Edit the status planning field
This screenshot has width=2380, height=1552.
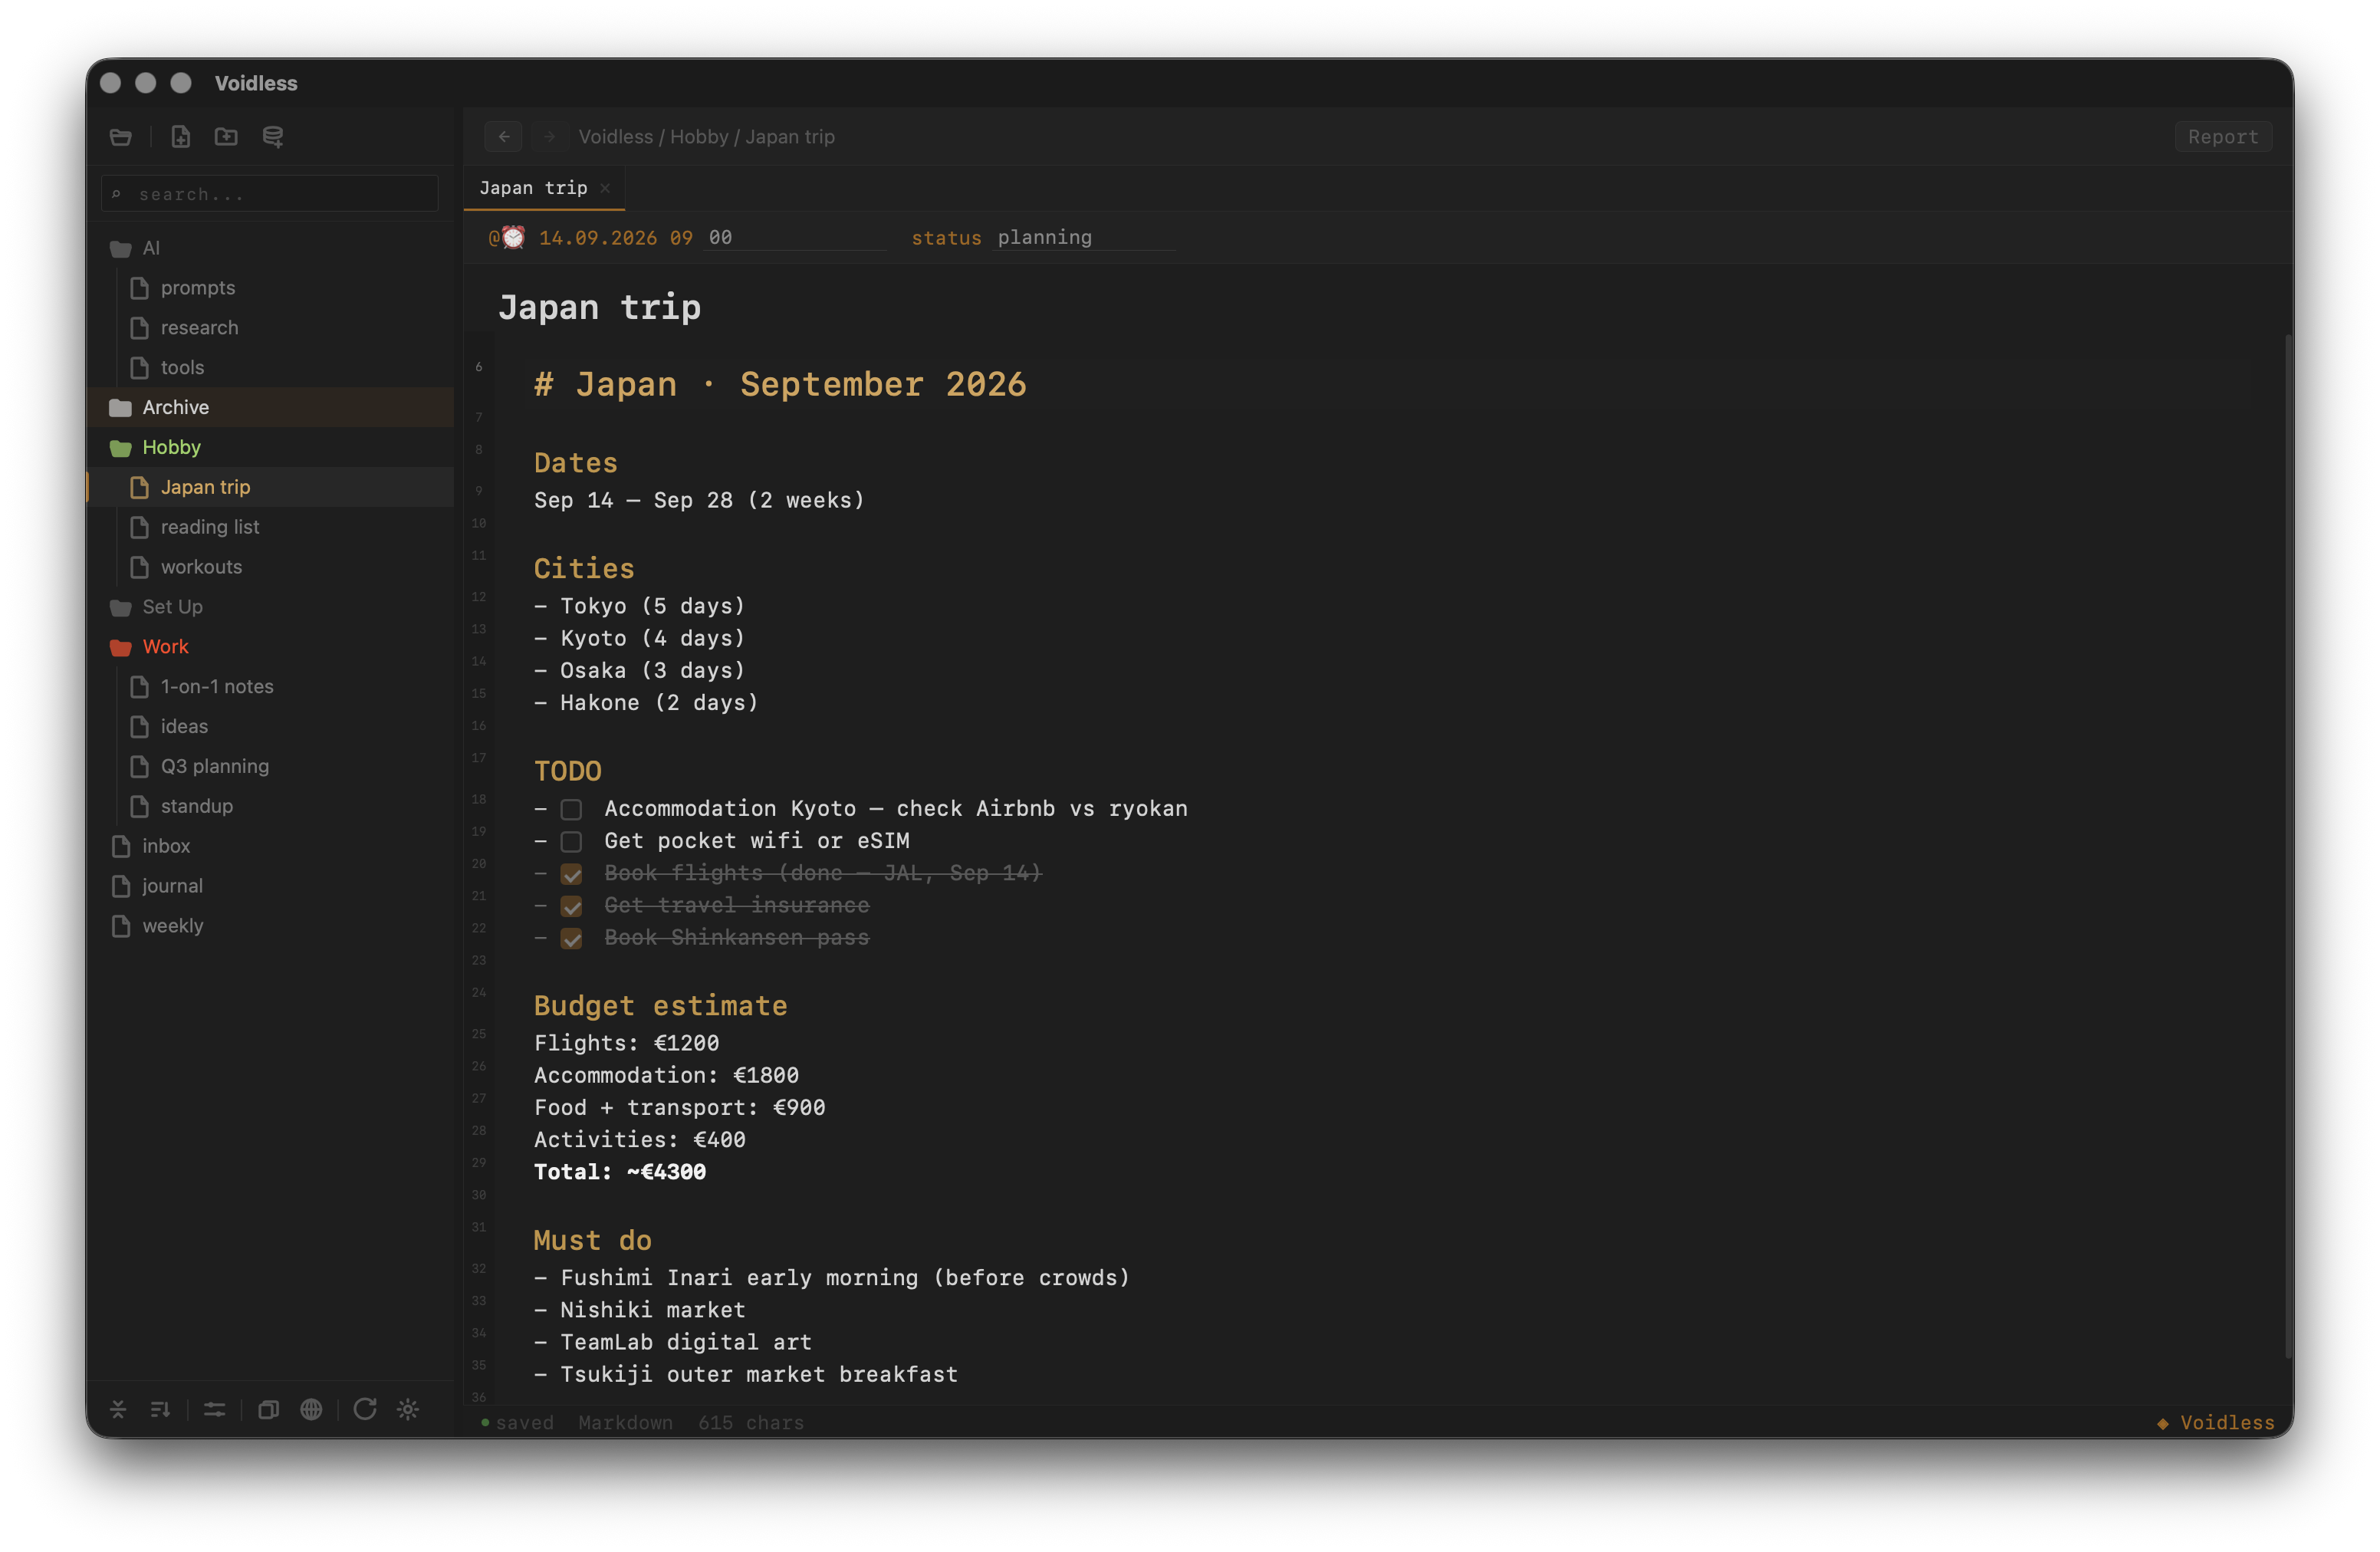tap(1084, 238)
